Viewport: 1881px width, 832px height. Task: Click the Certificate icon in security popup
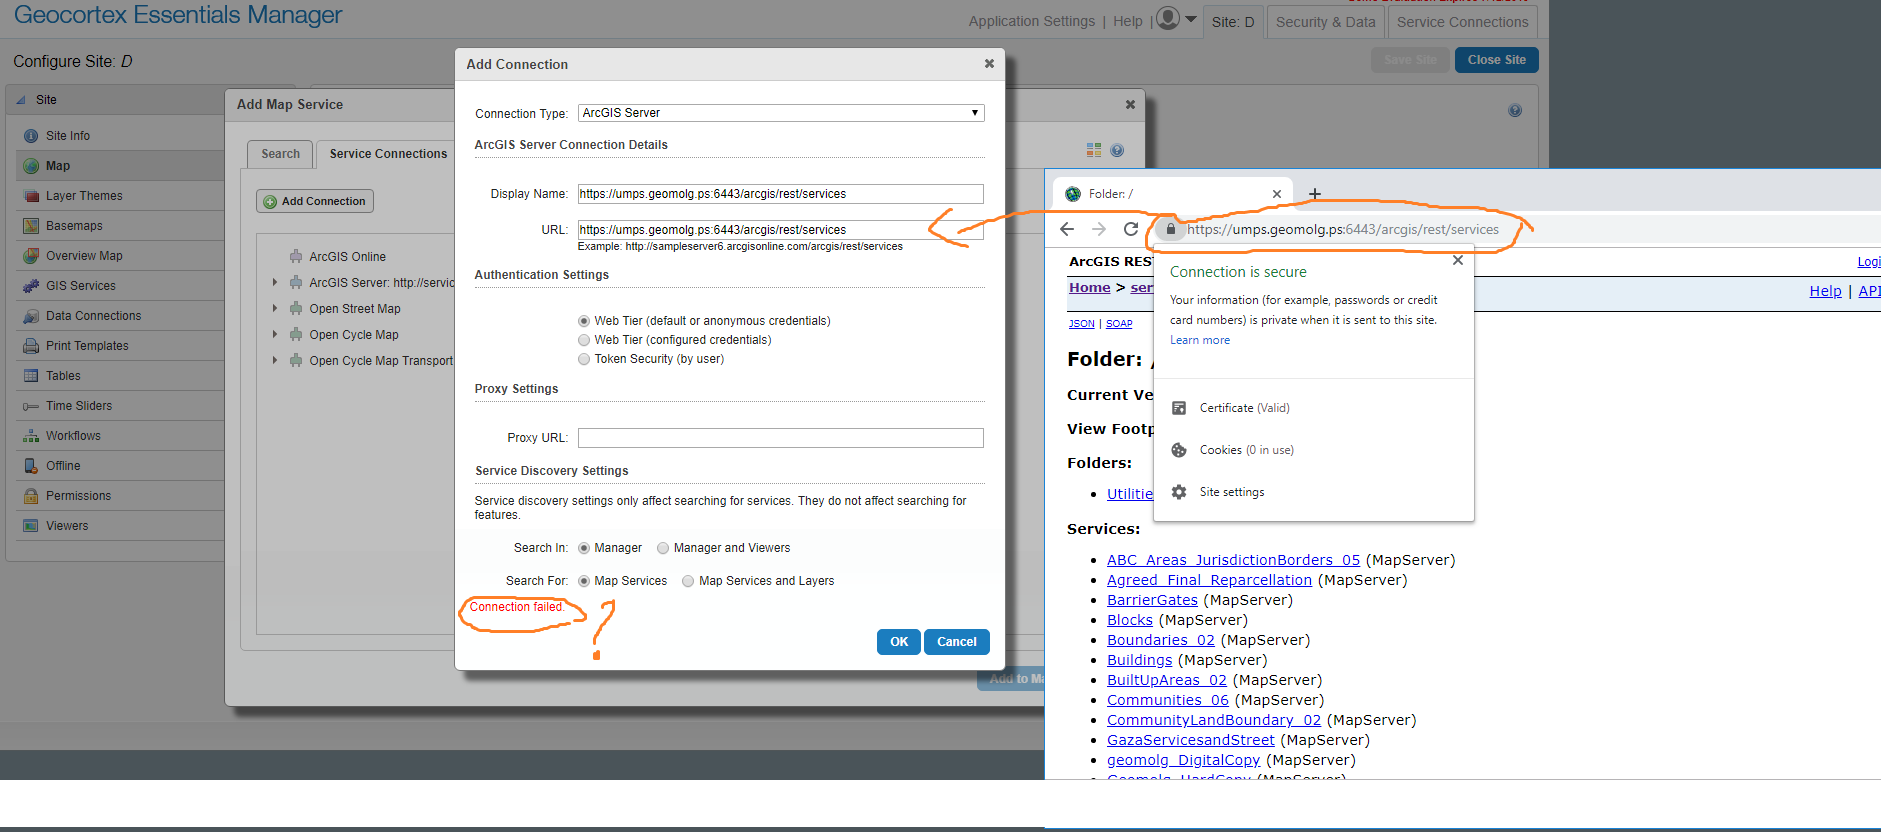coord(1179,408)
